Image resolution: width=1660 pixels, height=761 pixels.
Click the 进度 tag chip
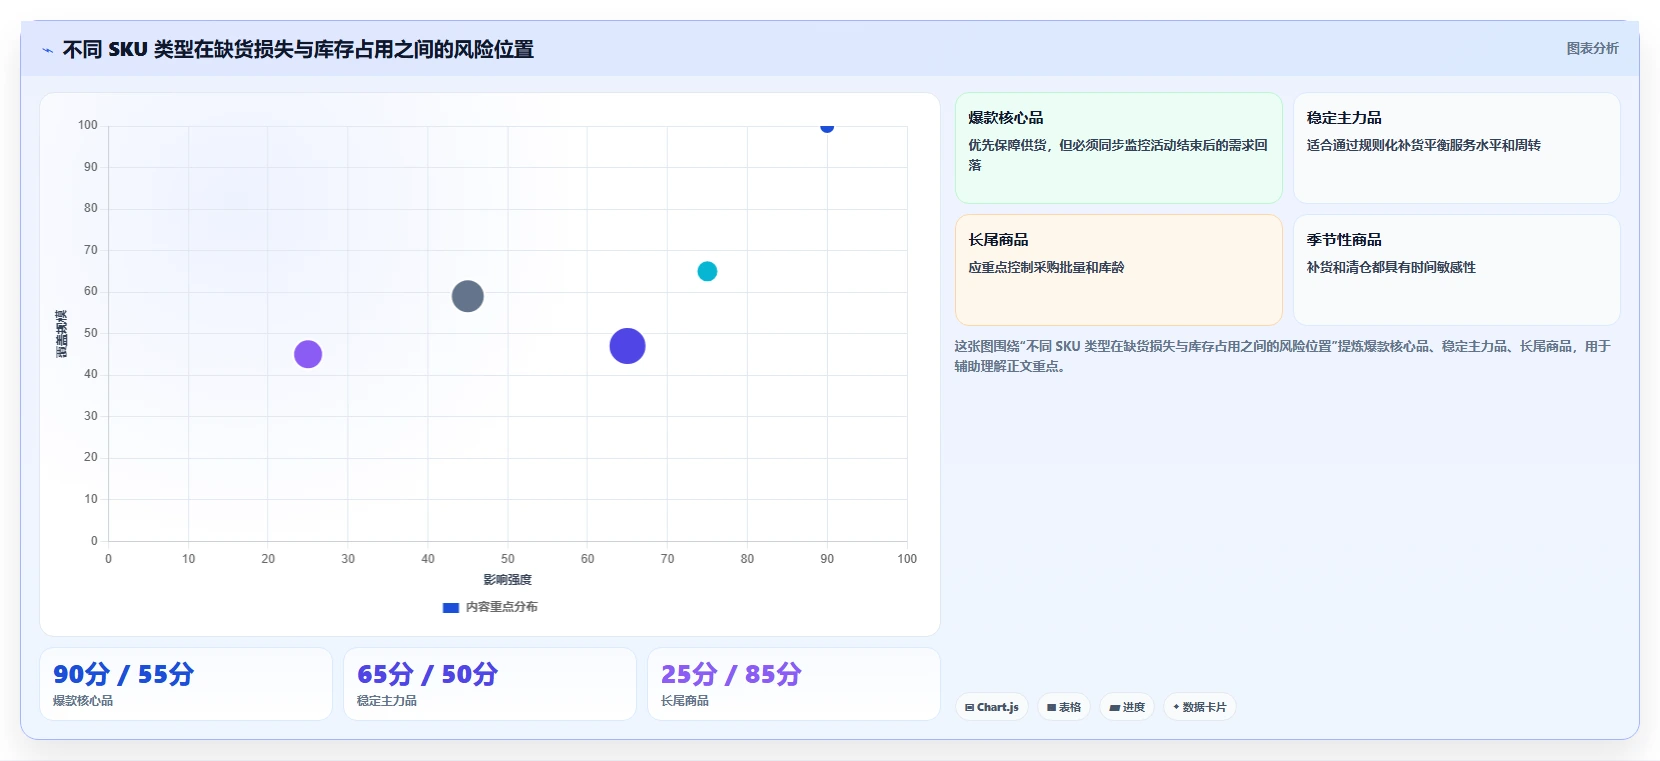pyautogui.click(x=1127, y=707)
